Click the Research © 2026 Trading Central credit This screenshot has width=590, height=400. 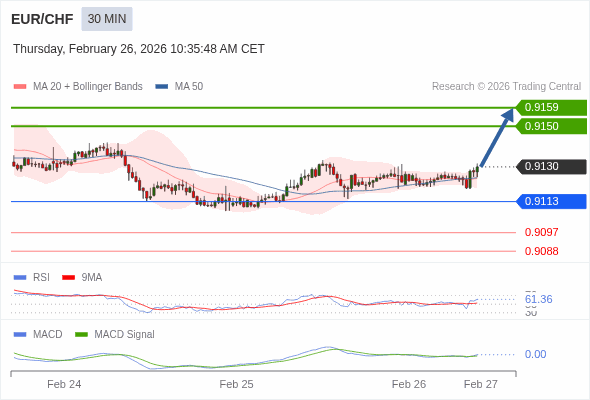(x=506, y=87)
